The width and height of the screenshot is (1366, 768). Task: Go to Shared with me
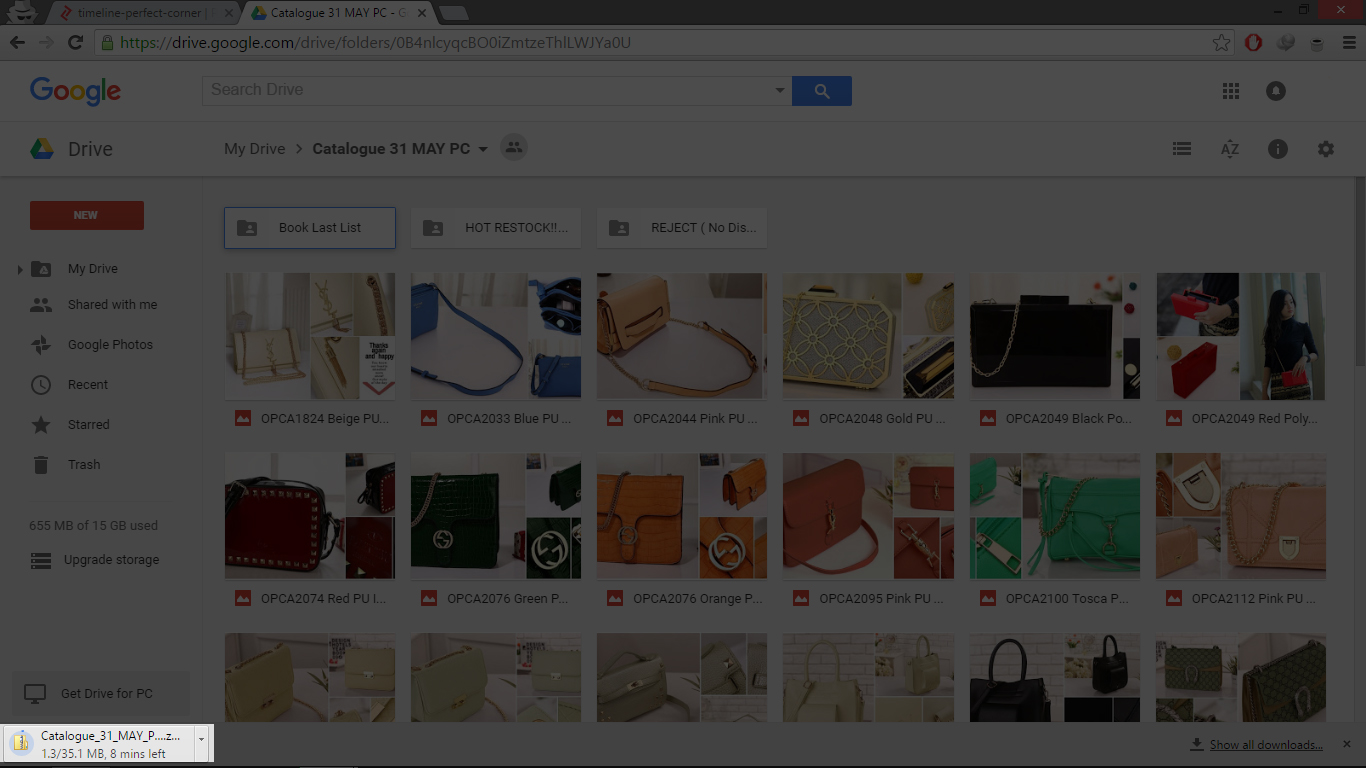click(x=112, y=305)
